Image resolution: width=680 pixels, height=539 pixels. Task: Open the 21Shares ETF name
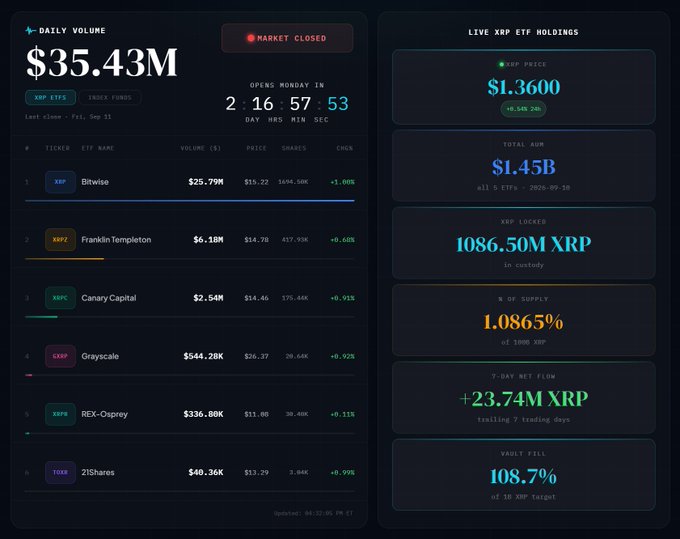(x=98, y=472)
